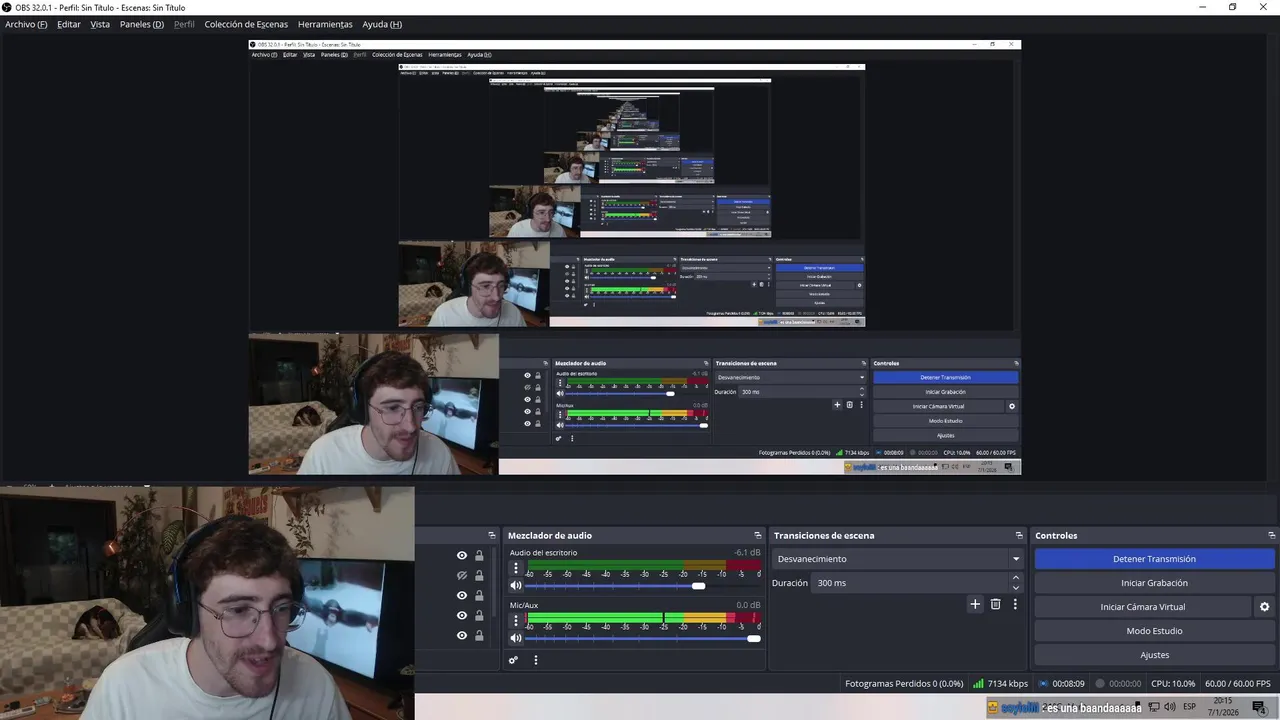This screenshot has height=720, width=1280.
Task: Click the 0.0 dB Mic/Aux readout
Action: (x=749, y=605)
